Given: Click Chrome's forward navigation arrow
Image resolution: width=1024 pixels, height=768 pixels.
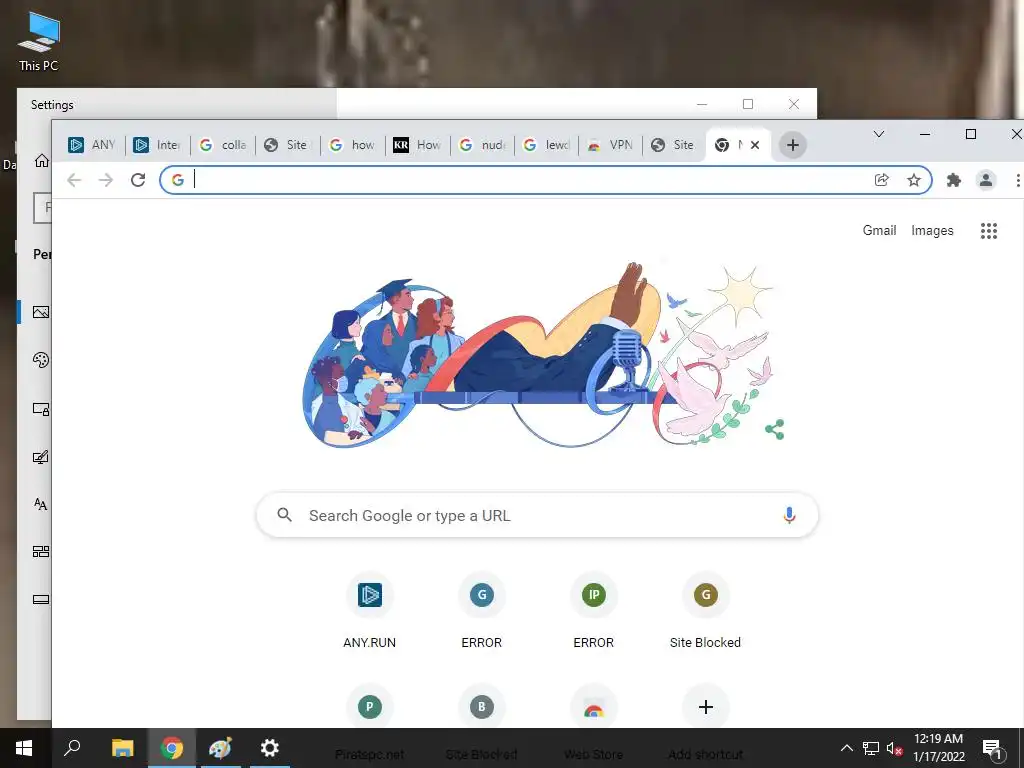Looking at the screenshot, I should pos(106,180).
